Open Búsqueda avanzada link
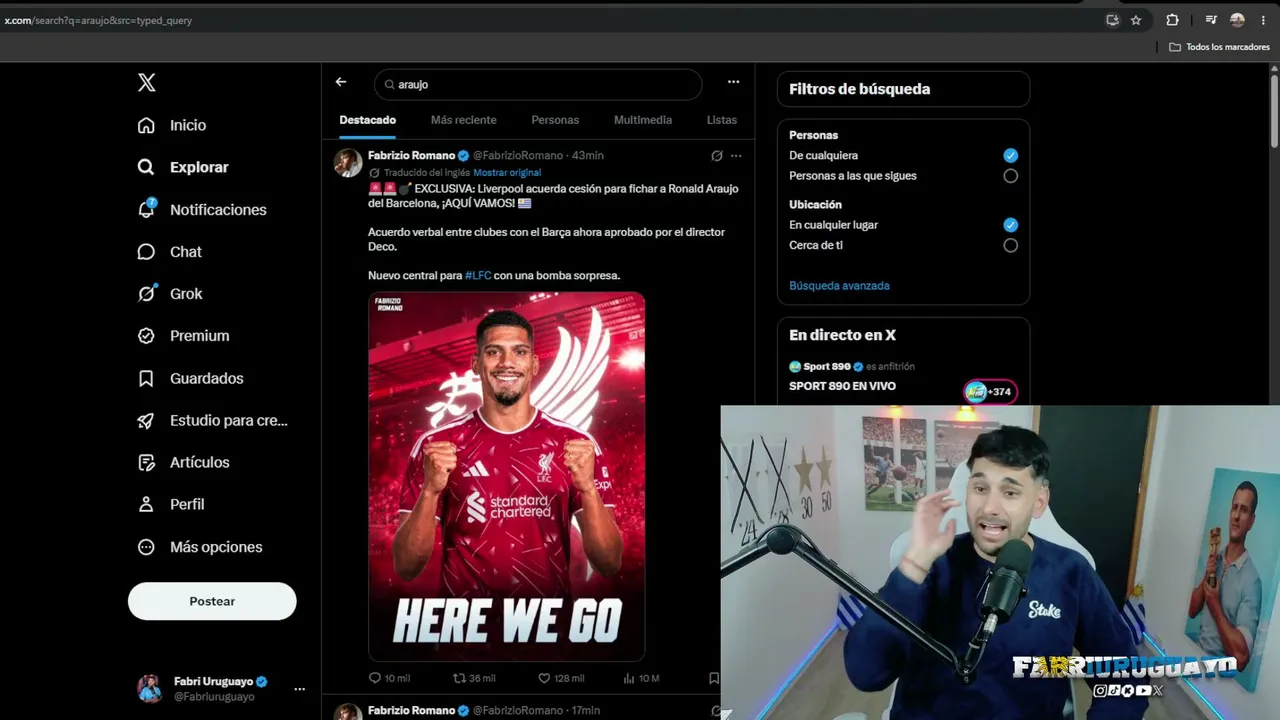 point(839,286)
